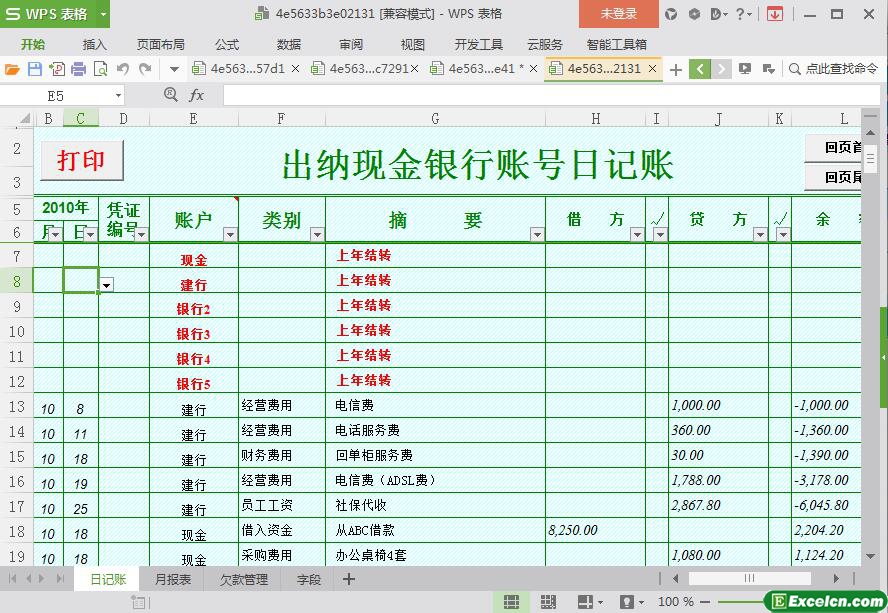Image resolution: width=888 pixels, height=613 pixels.
Task: Click the horizontal scrollbar thumb
Action: 749,578
